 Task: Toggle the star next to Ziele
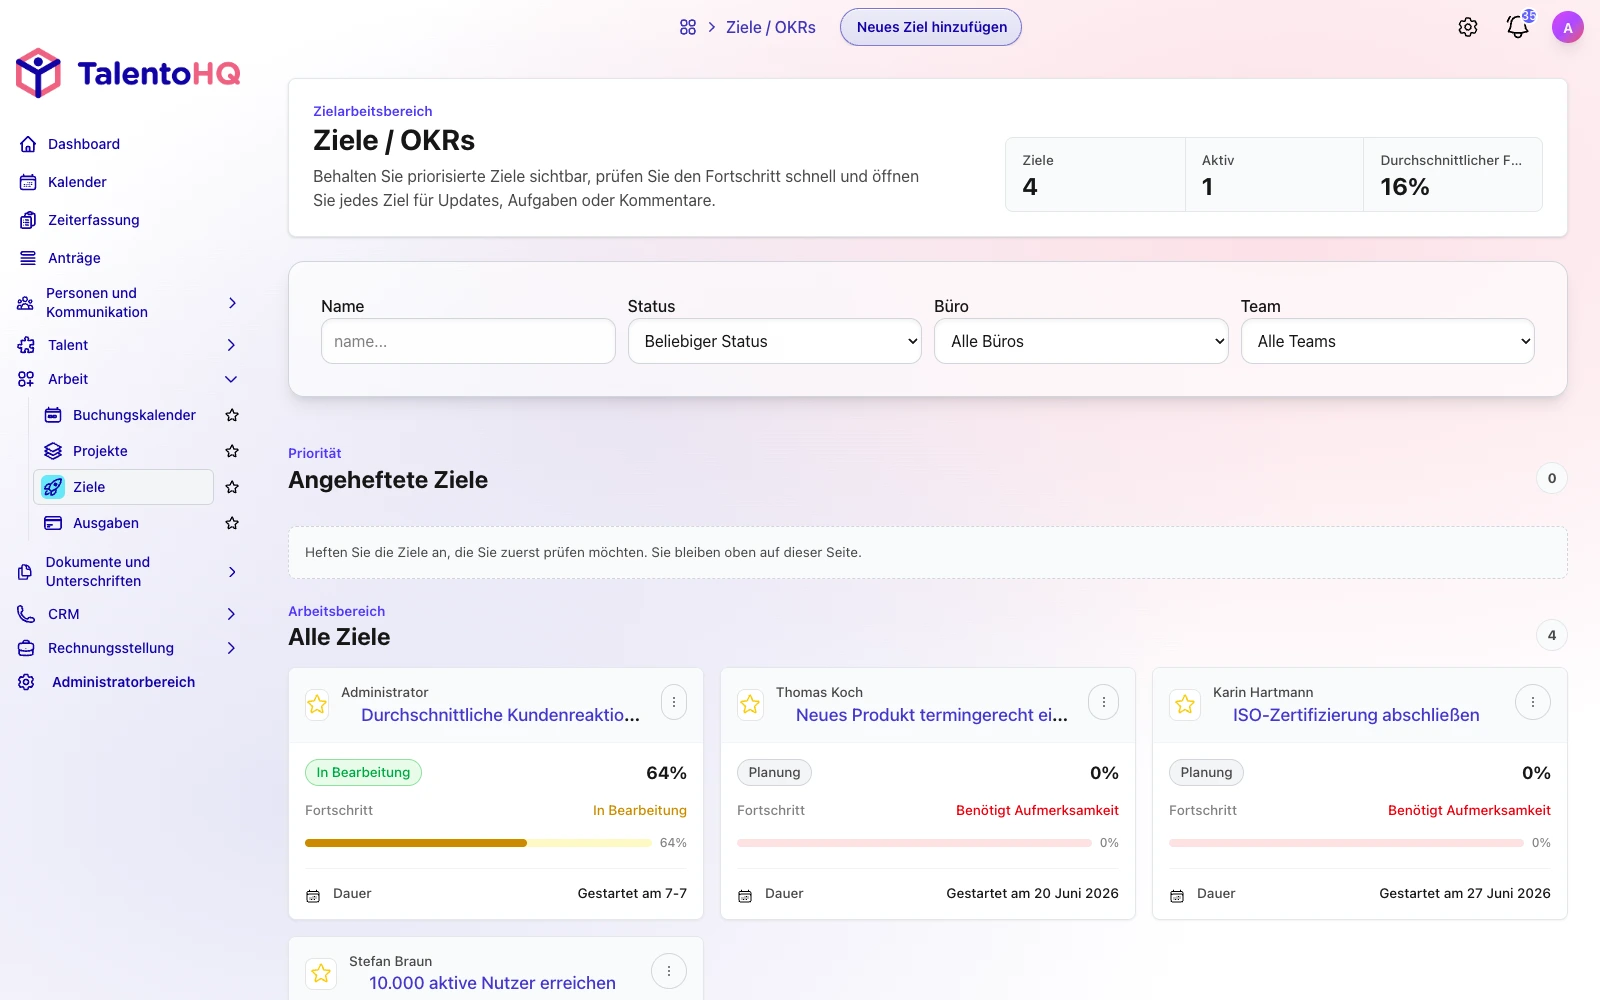click(232, 487)
